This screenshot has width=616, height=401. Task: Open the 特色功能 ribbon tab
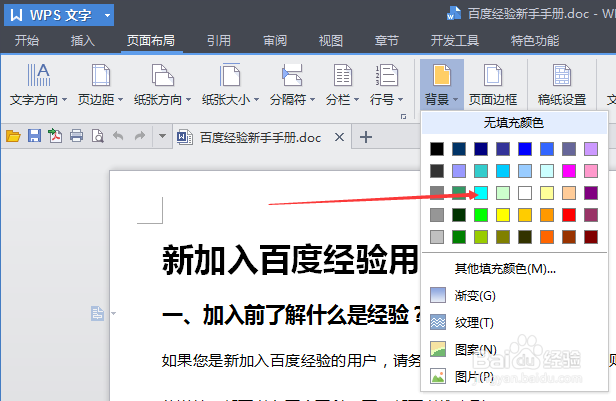pyautogui.click(x=535, y=40)
